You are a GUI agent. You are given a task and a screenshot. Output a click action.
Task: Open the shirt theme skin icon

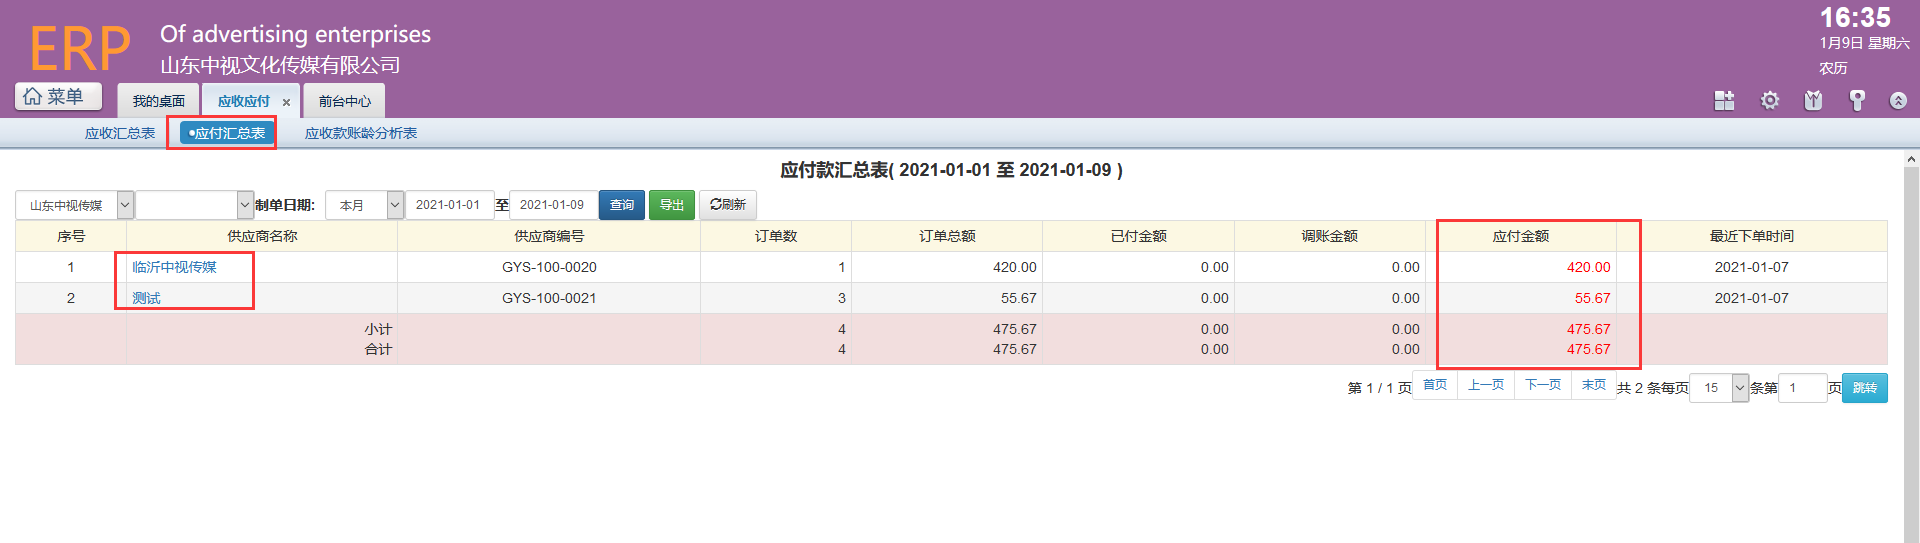1813,100
